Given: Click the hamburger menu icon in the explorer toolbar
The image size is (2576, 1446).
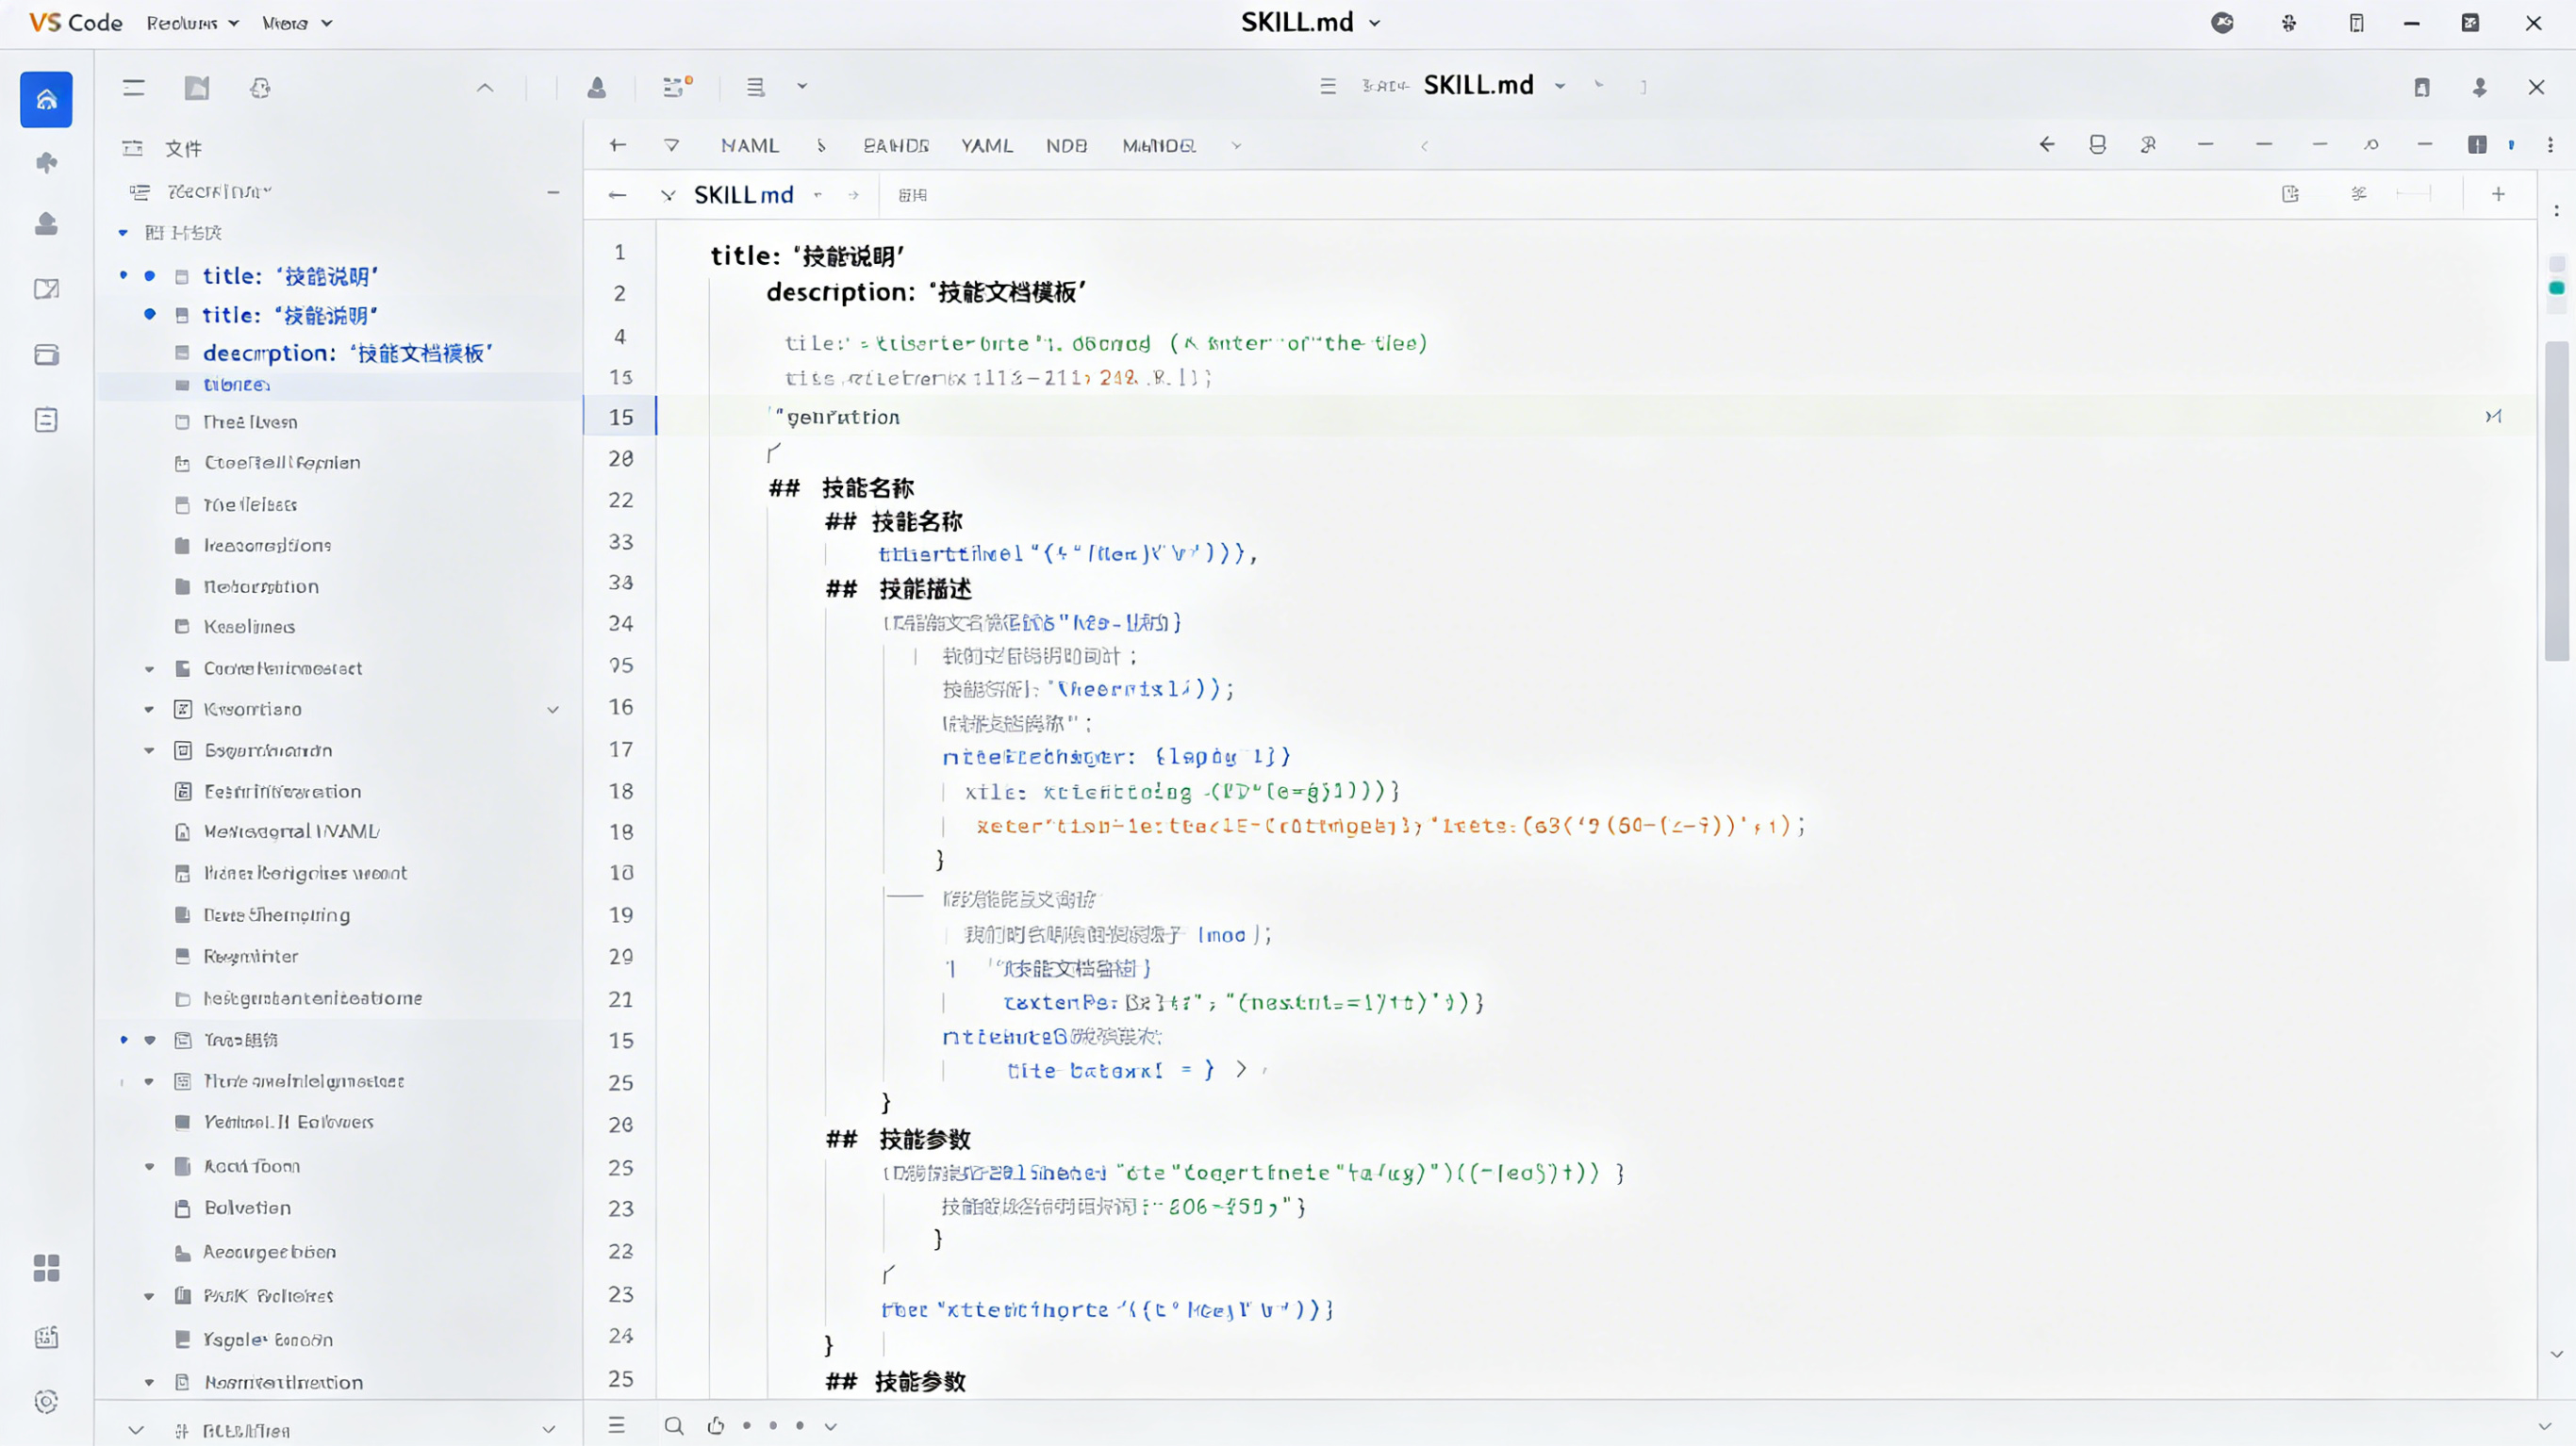Looking at the screenshot, I should click(x=134, y=88).
